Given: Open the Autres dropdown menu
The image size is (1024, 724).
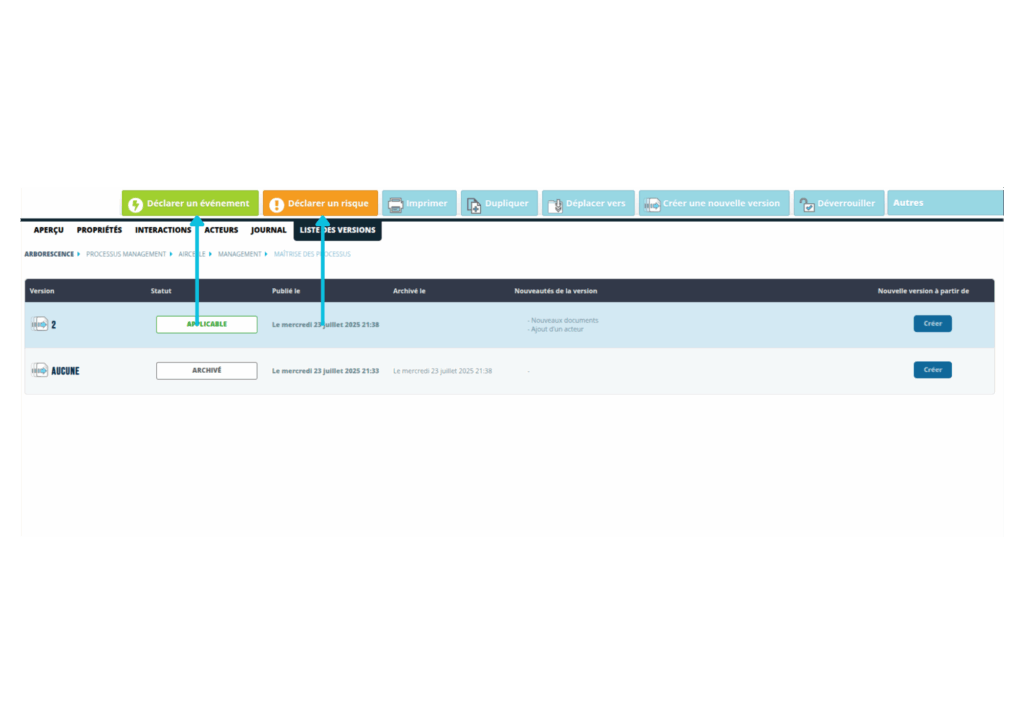Looking at the screenshot, I should (x=944, y=203).
